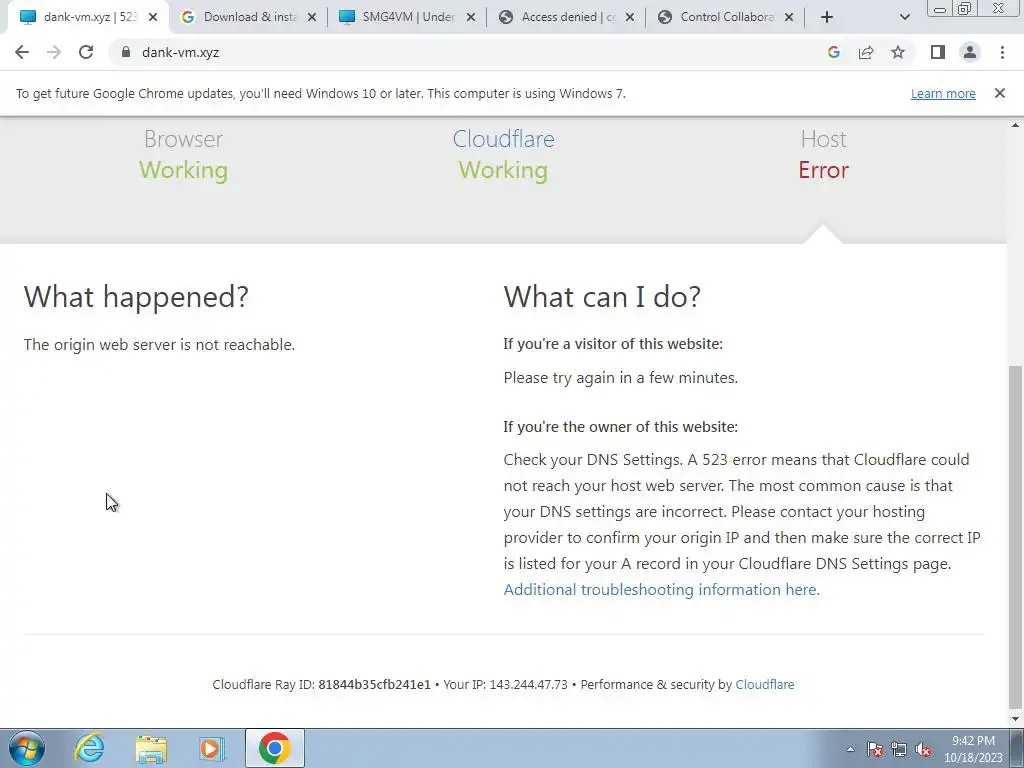Restore down the Chrome window
The width and height of the screenshot is (1024, 768).
(964, 8)
